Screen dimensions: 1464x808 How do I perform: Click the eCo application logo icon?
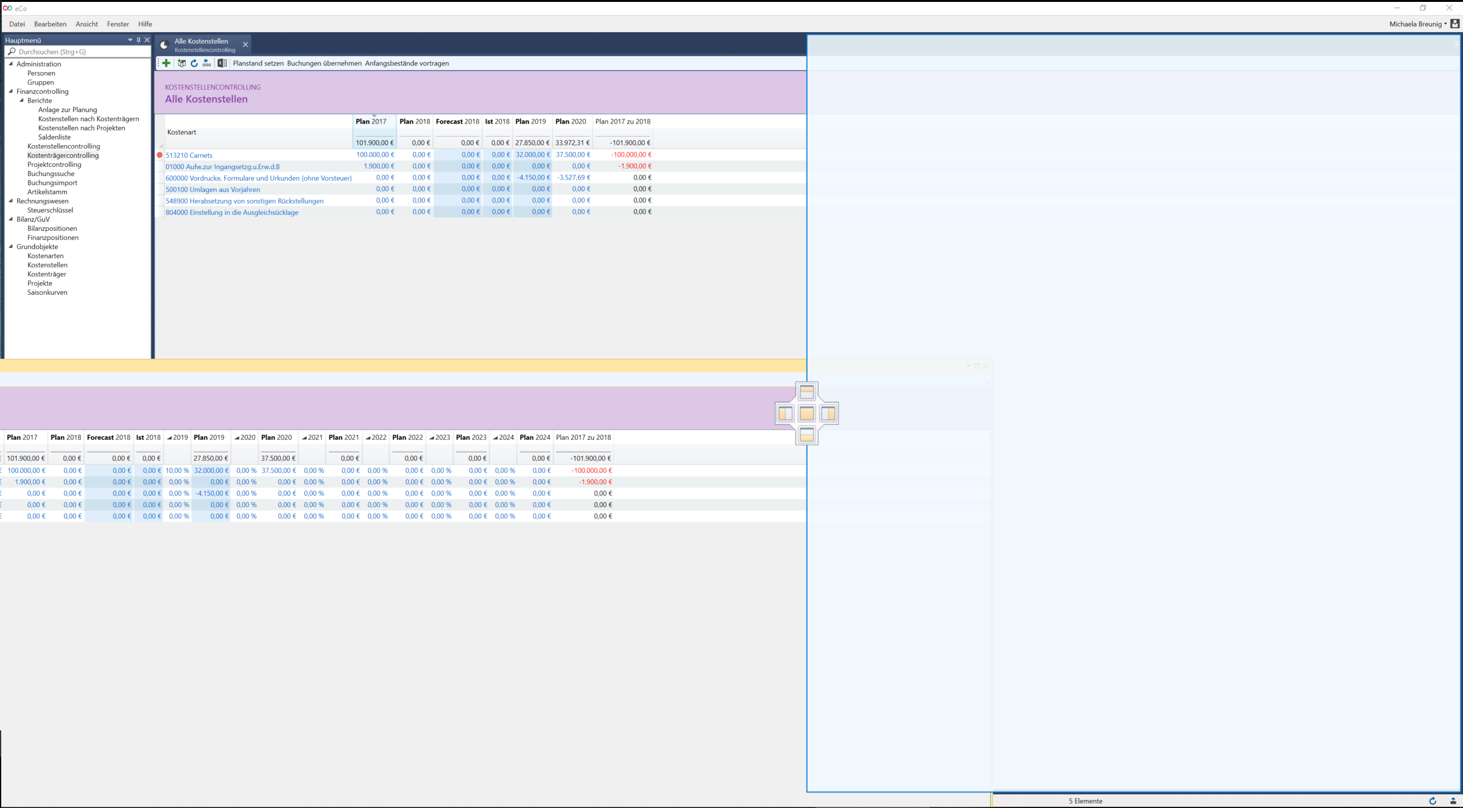click(x=7, y=7)
